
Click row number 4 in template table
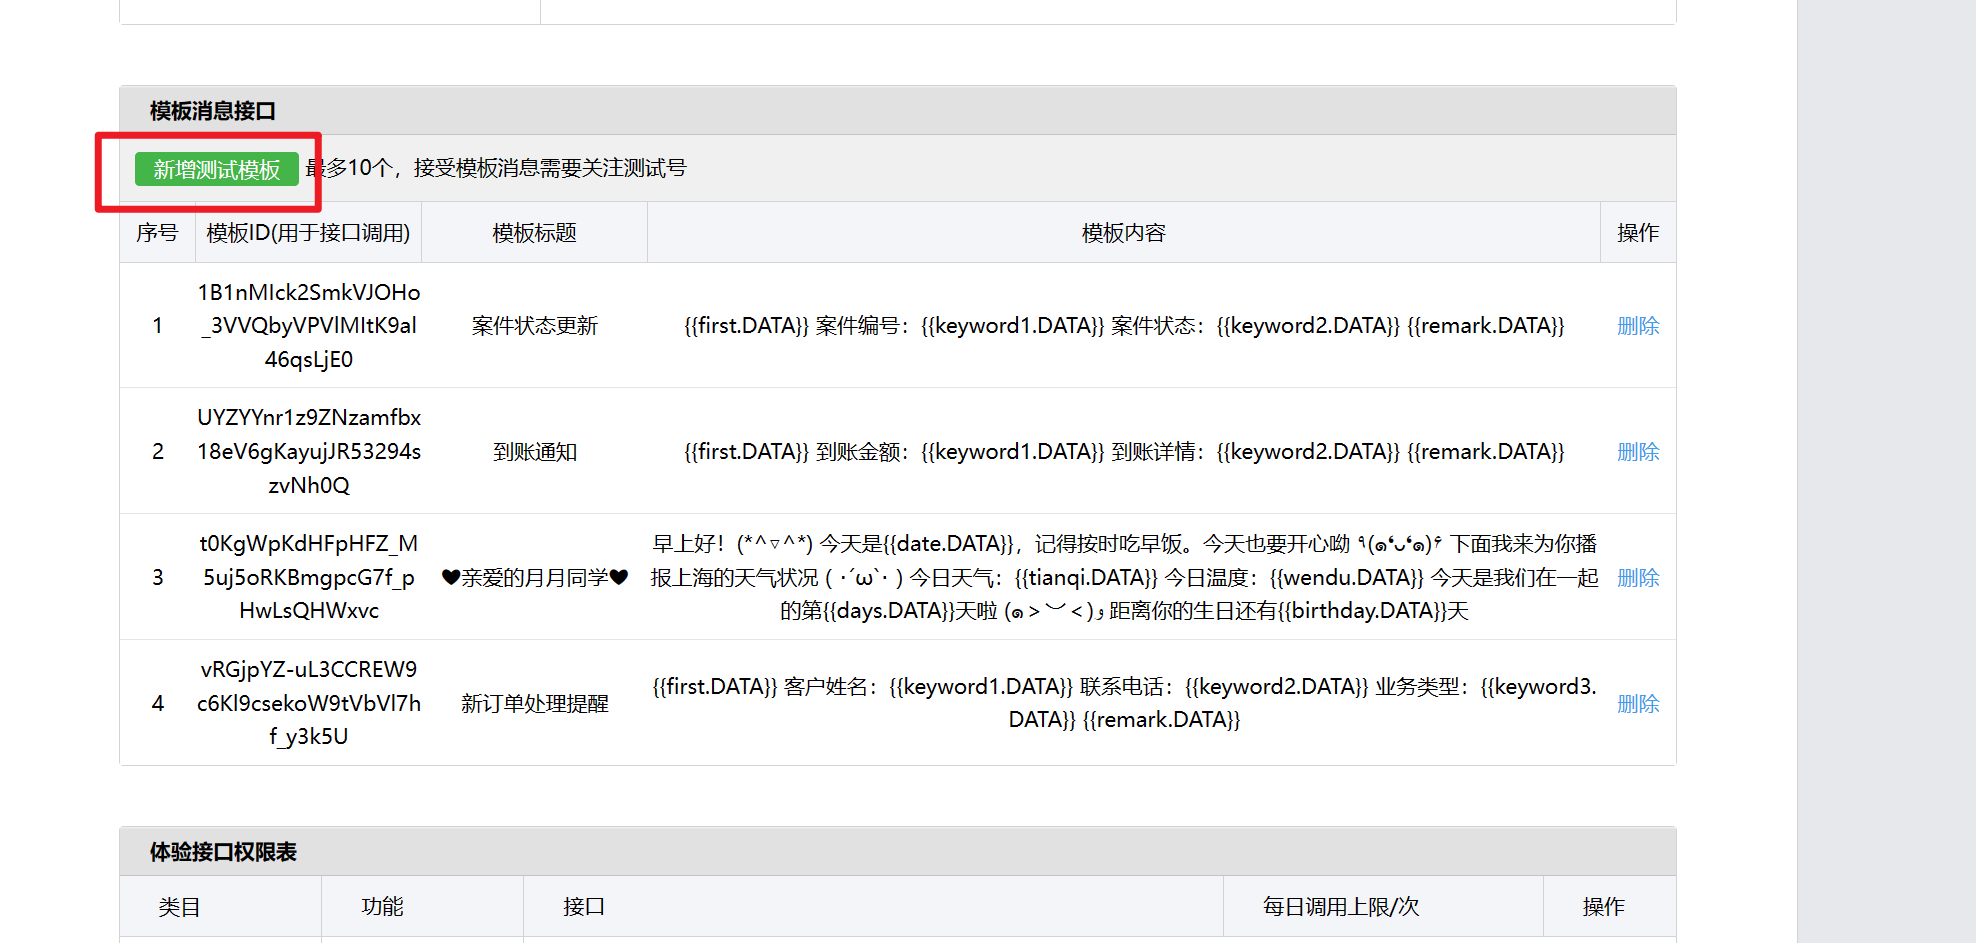pyautogui.click(x=157, y=704)
